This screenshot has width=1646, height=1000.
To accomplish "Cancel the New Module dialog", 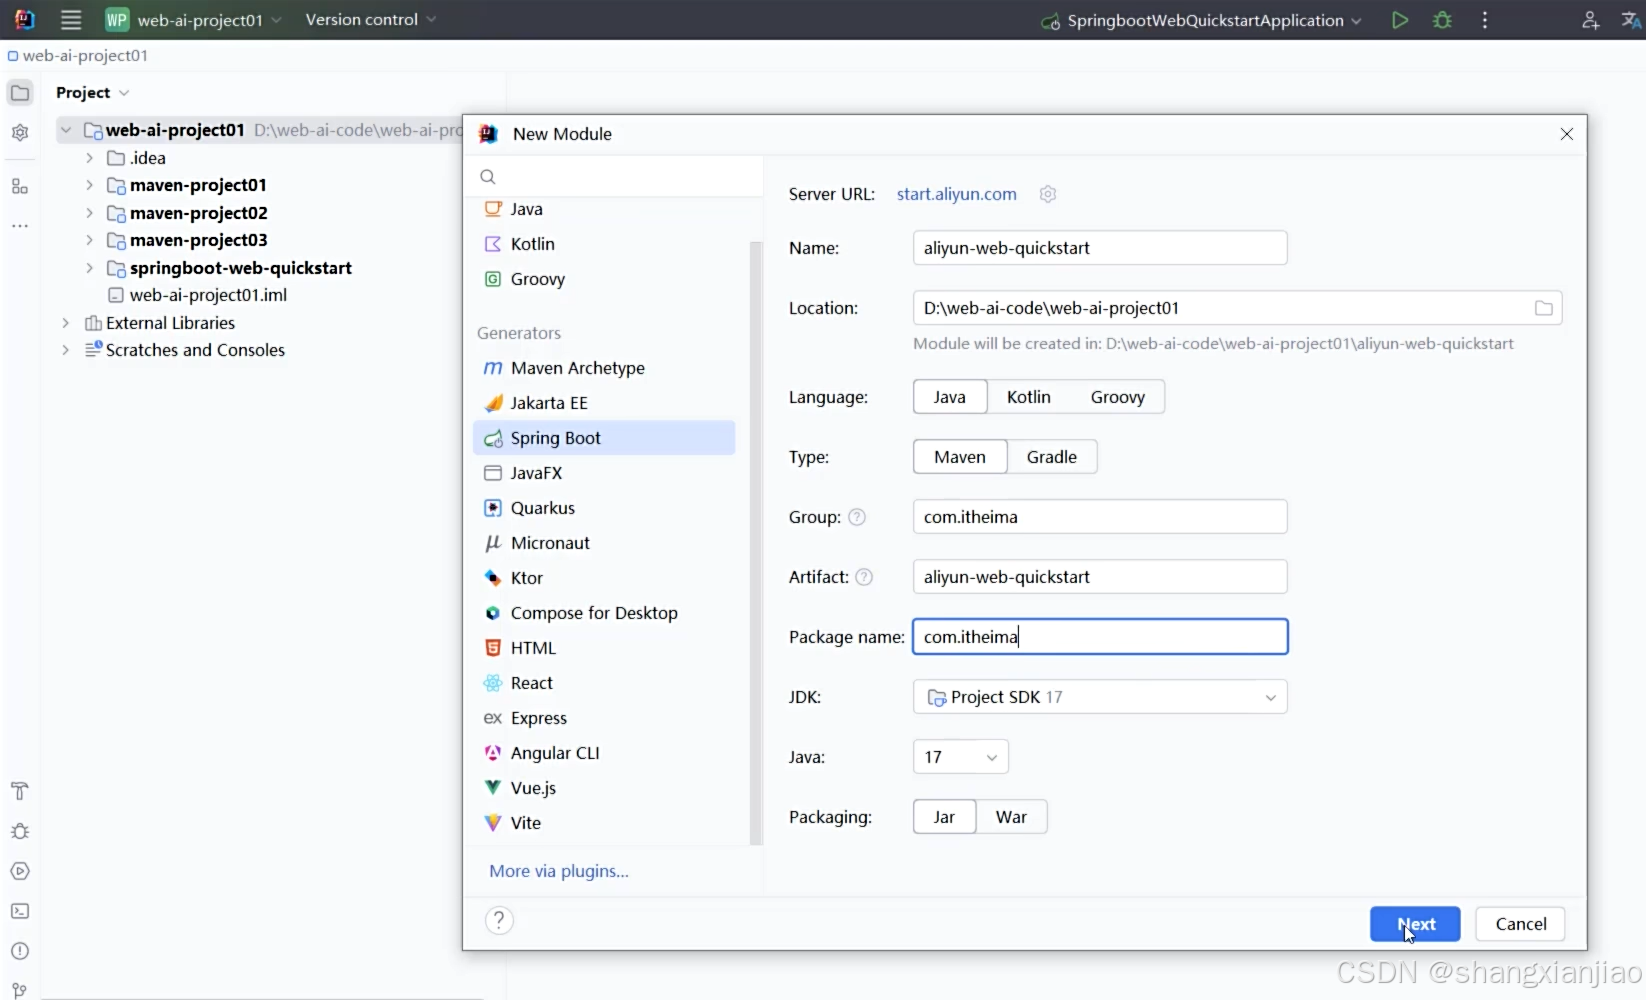I will [x=1521, y=924].
